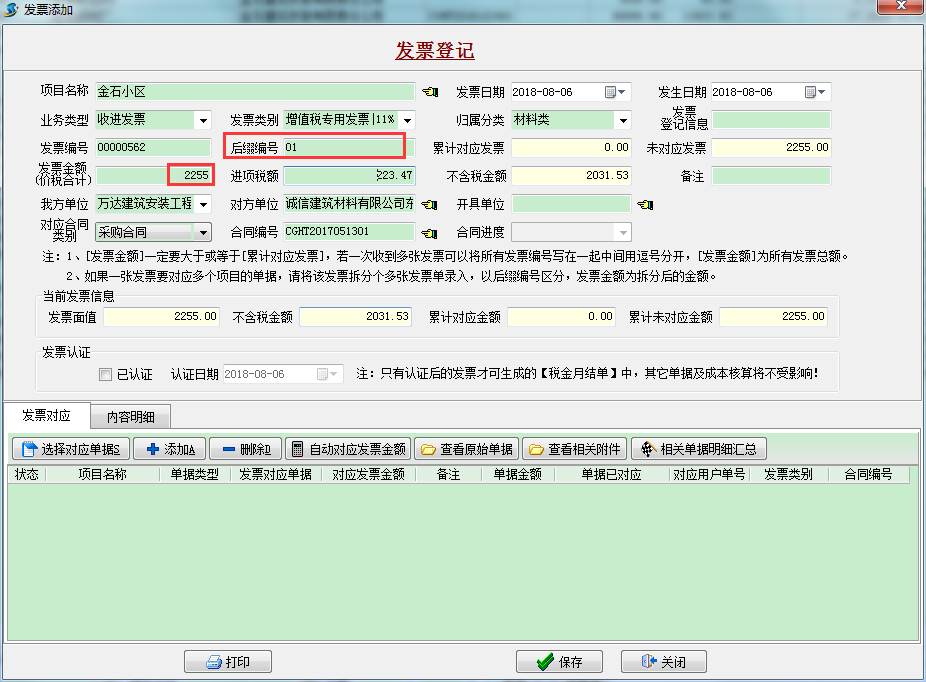This screenshot has width=926, height=682.
Task: Click 查看相关附件 folder button
Action: tap(575, 449)
